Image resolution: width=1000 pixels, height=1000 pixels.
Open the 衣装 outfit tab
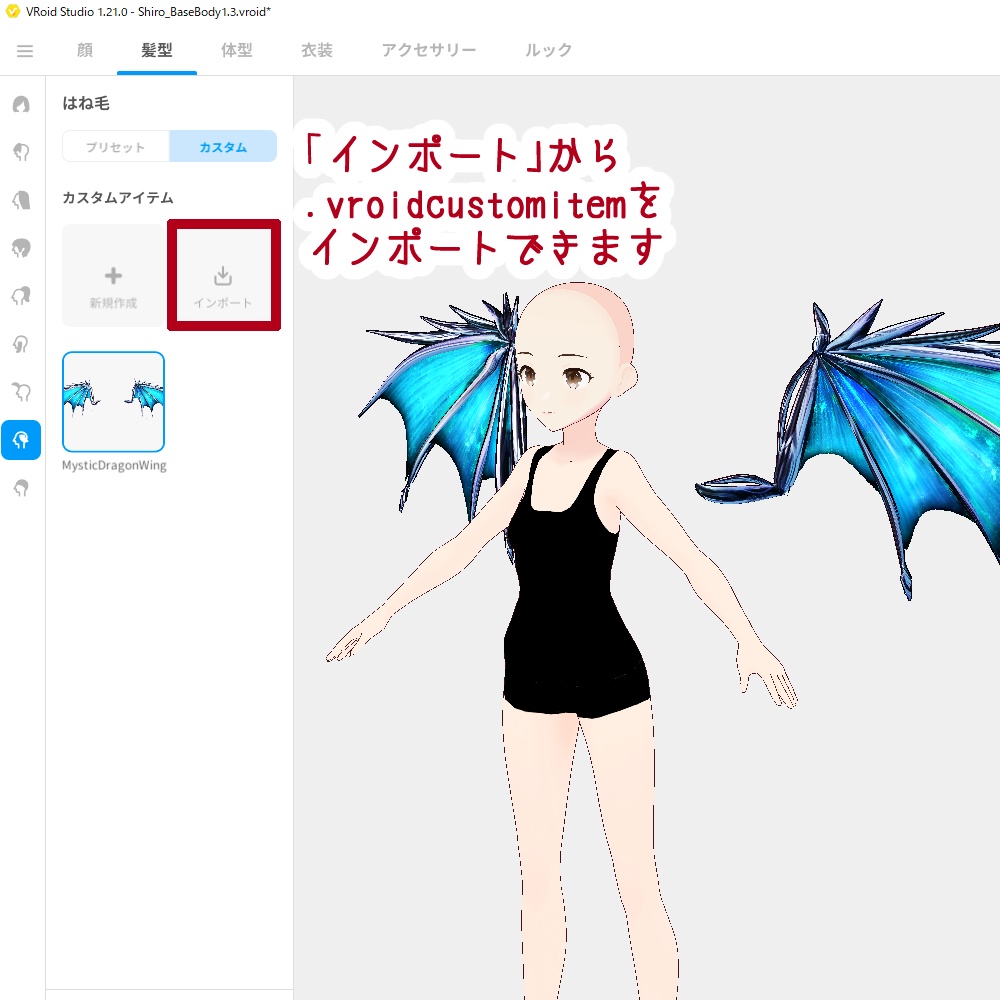pos(315,50)
